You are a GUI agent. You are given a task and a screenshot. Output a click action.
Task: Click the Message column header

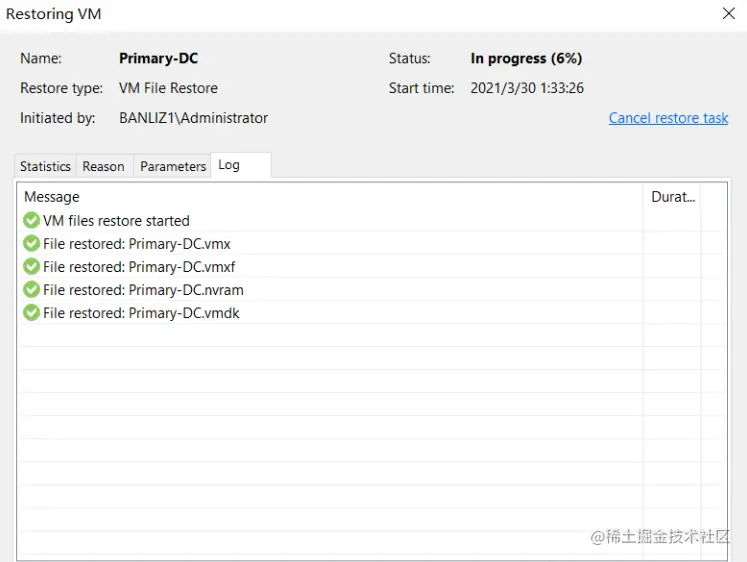point(330,197)
